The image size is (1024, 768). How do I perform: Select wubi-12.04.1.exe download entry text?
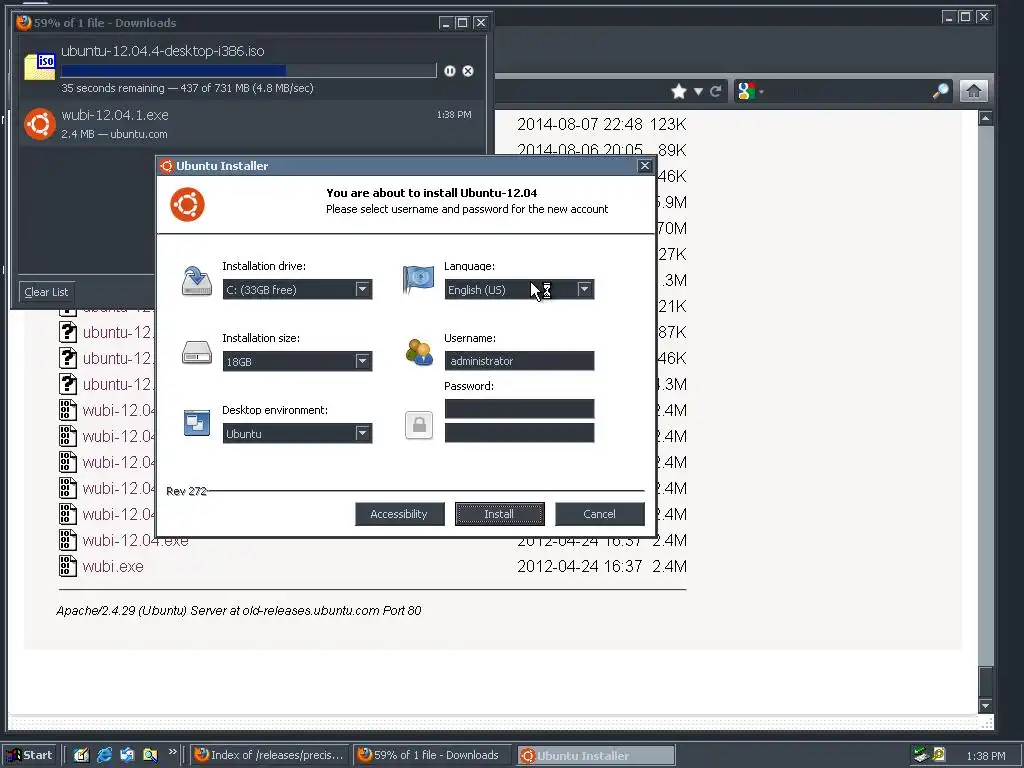click(115, 115)
